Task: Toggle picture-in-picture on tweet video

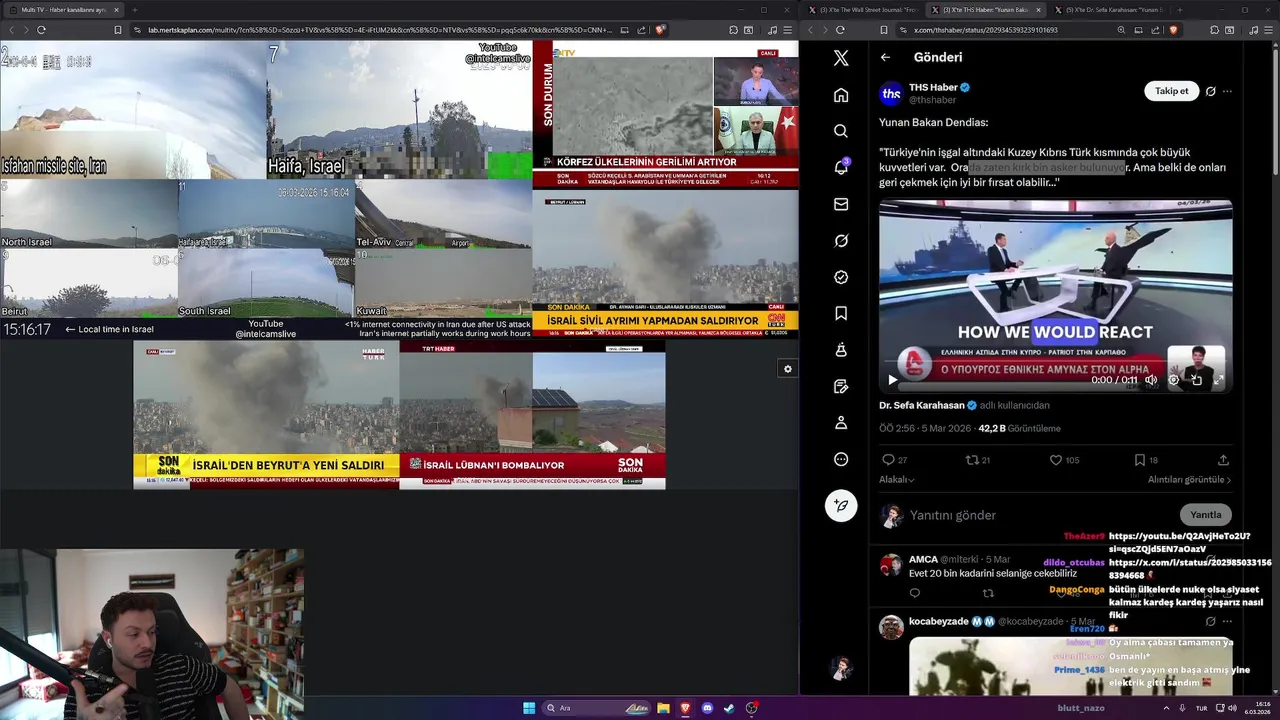Action: (x=1196, y=380)
